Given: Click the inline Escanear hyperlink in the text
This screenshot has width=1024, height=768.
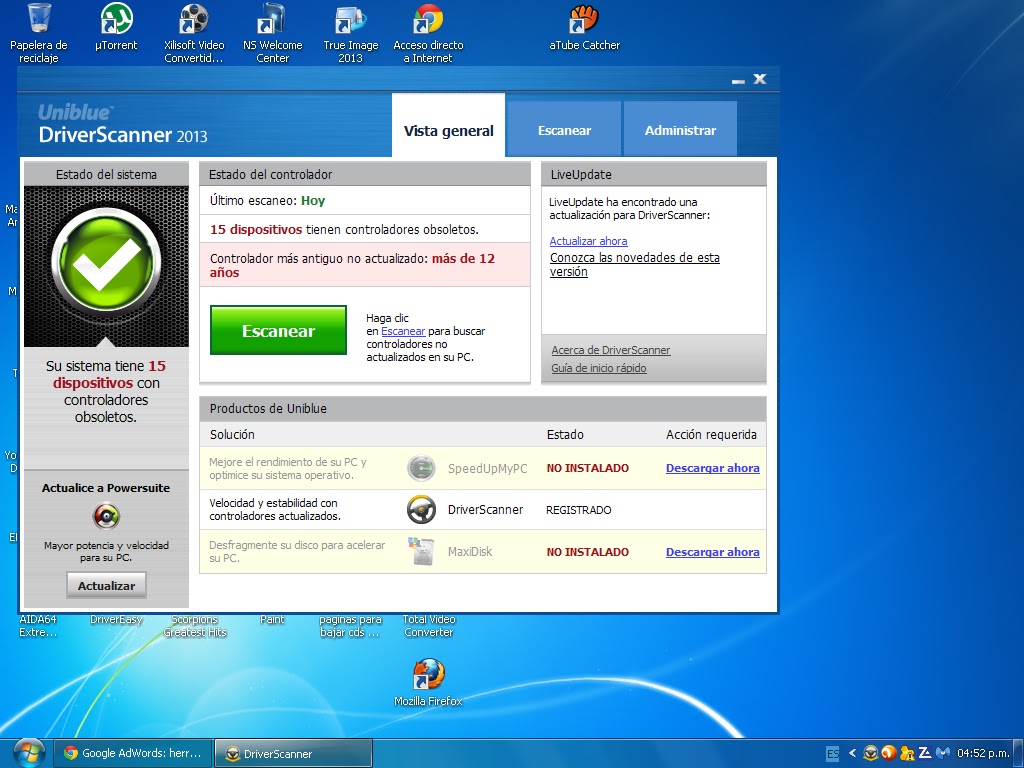Looking at the screenshot, I should click(403, 331).
